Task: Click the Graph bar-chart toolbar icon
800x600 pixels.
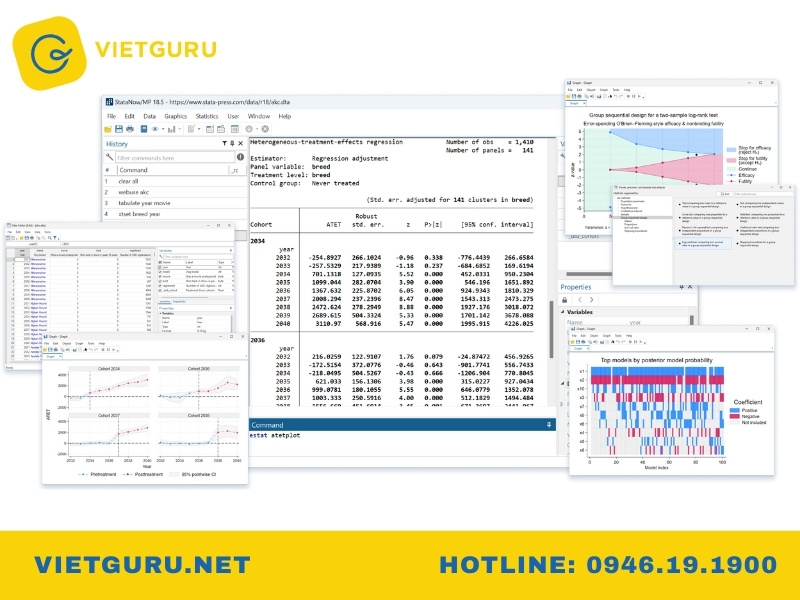Action: coord(172,129)
